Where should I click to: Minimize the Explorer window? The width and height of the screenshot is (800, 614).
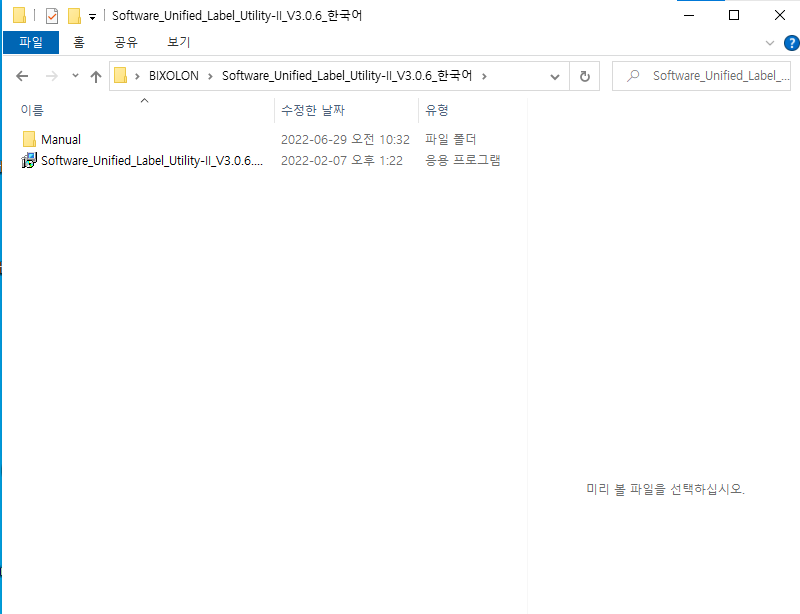[x=689, y=15]
